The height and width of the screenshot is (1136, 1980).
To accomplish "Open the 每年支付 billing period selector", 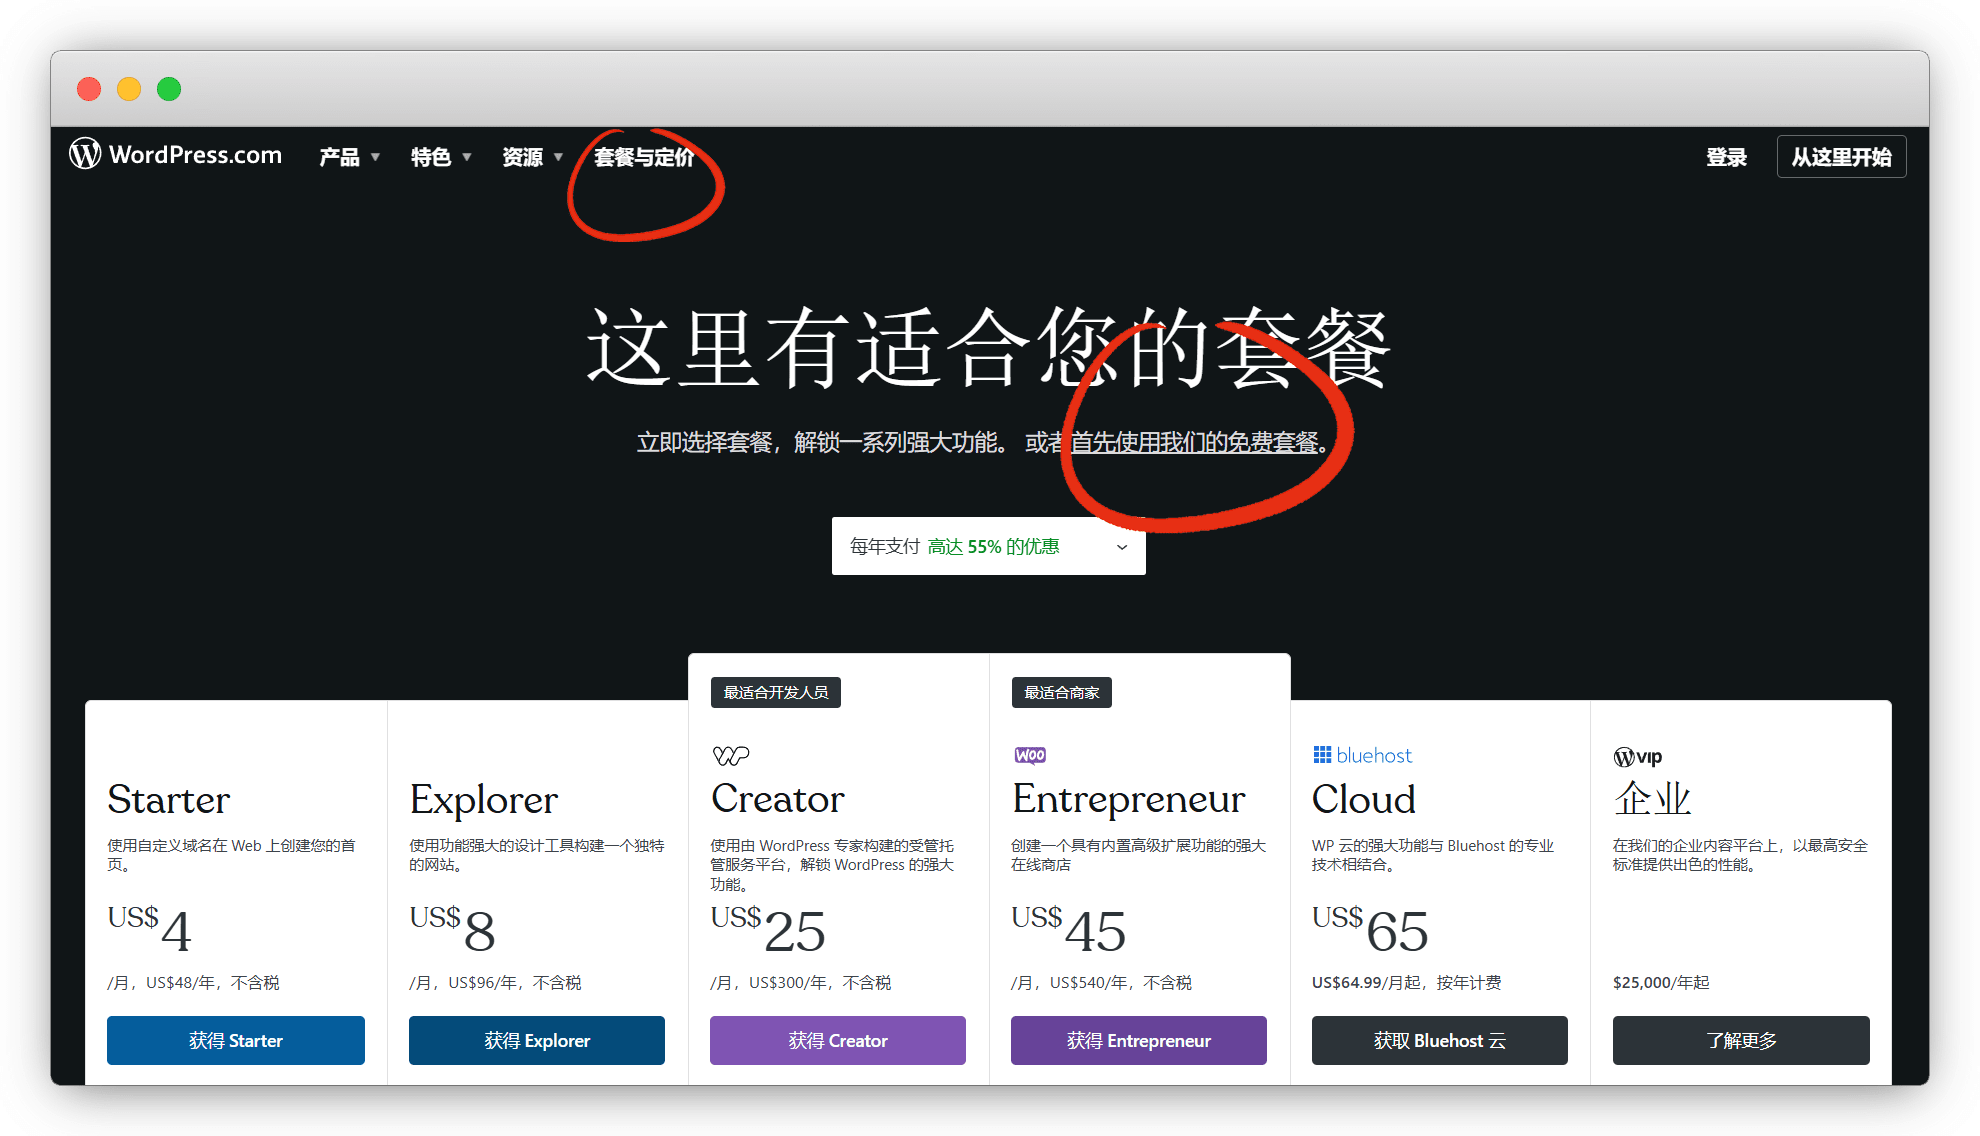I will (x=988, y=546).
